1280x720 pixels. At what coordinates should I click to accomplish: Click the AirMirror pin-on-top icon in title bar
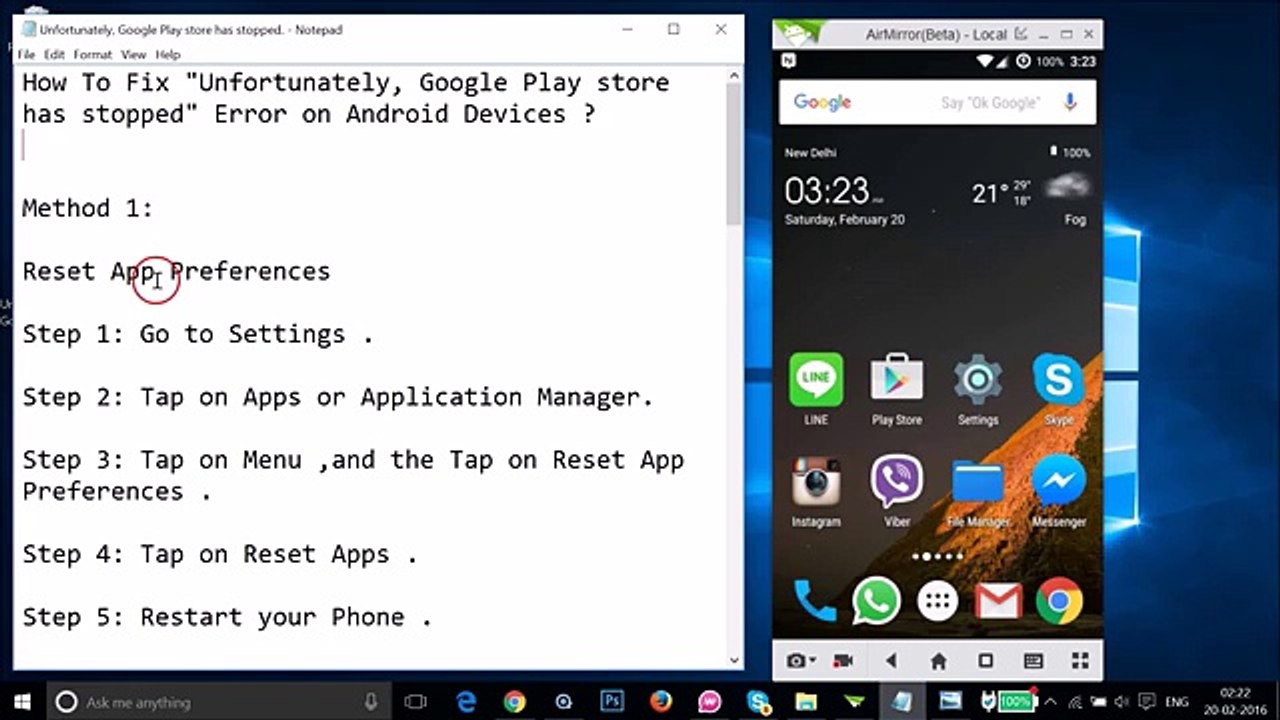click(1020, 34)
